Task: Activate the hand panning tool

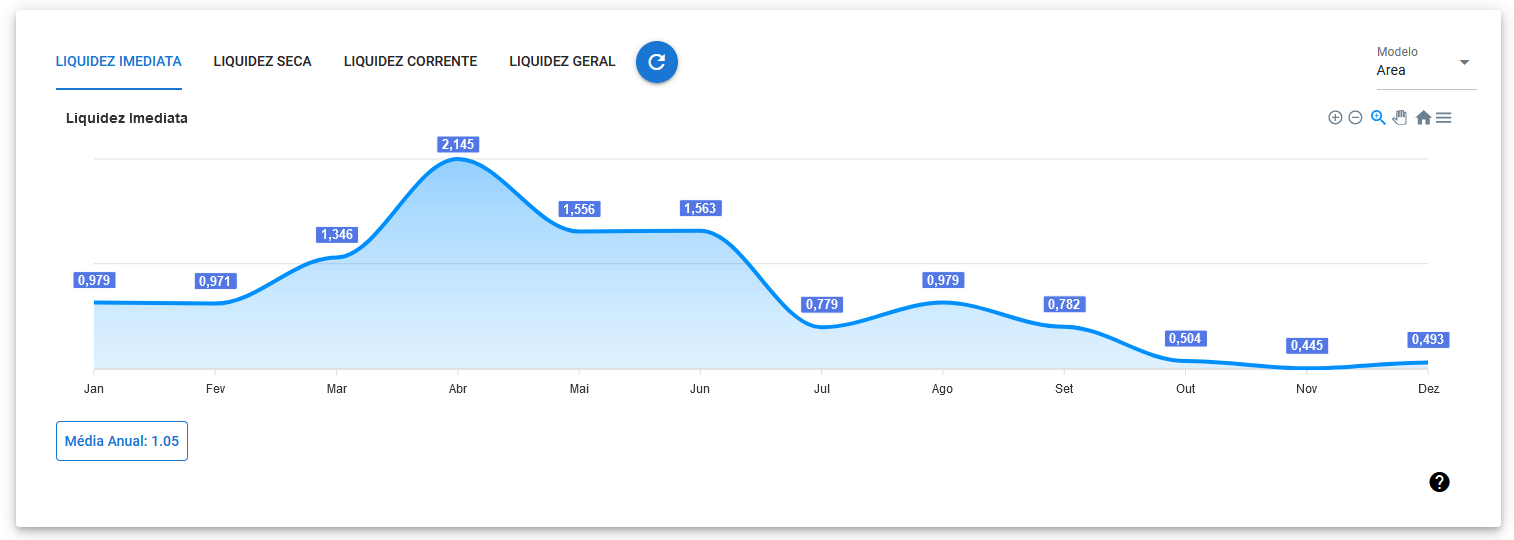Action: pos(1400,118)
